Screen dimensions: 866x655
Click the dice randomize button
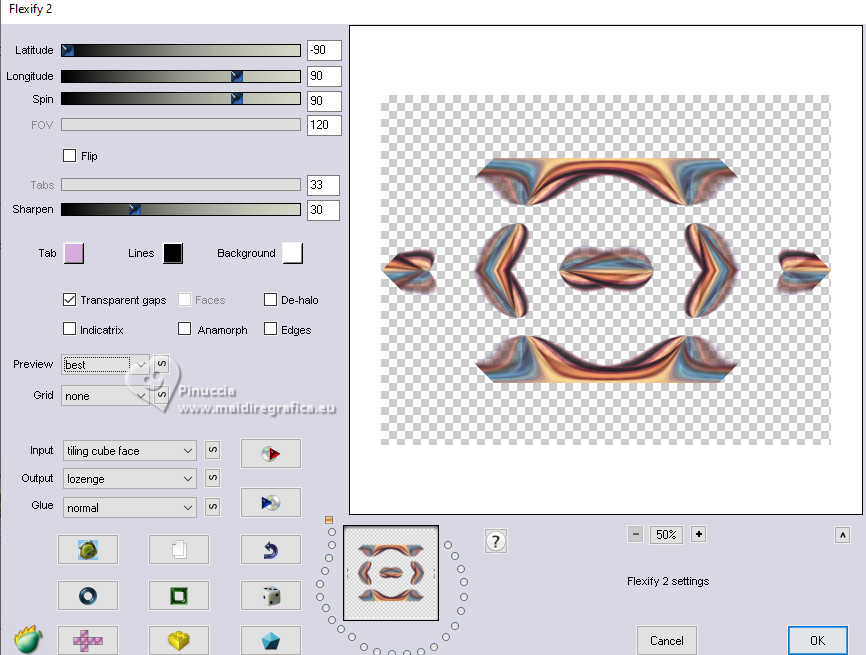(271, 595)
